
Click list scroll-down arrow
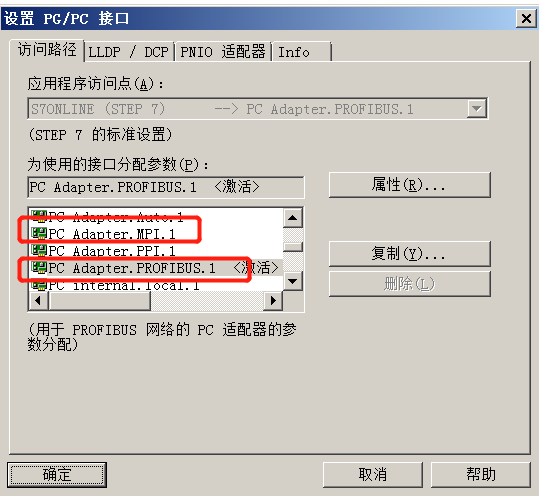293,281
